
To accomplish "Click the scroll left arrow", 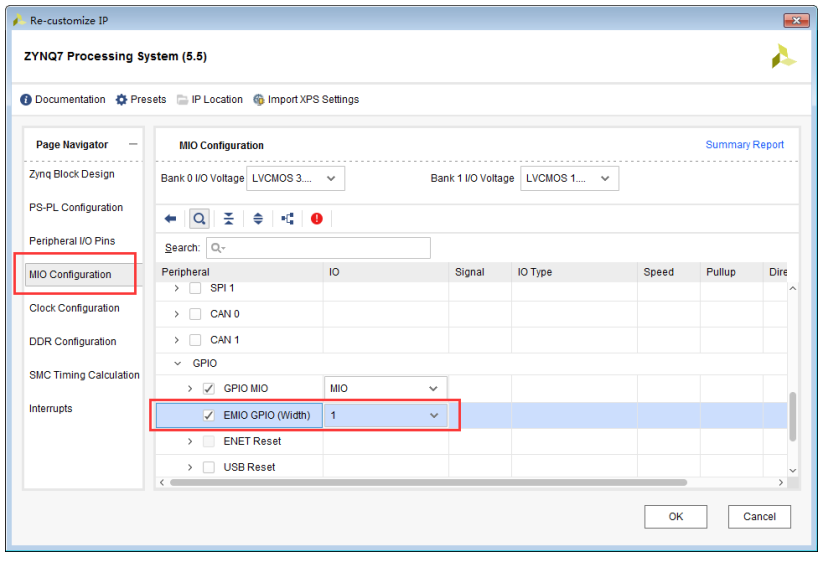I will [162, 482].
